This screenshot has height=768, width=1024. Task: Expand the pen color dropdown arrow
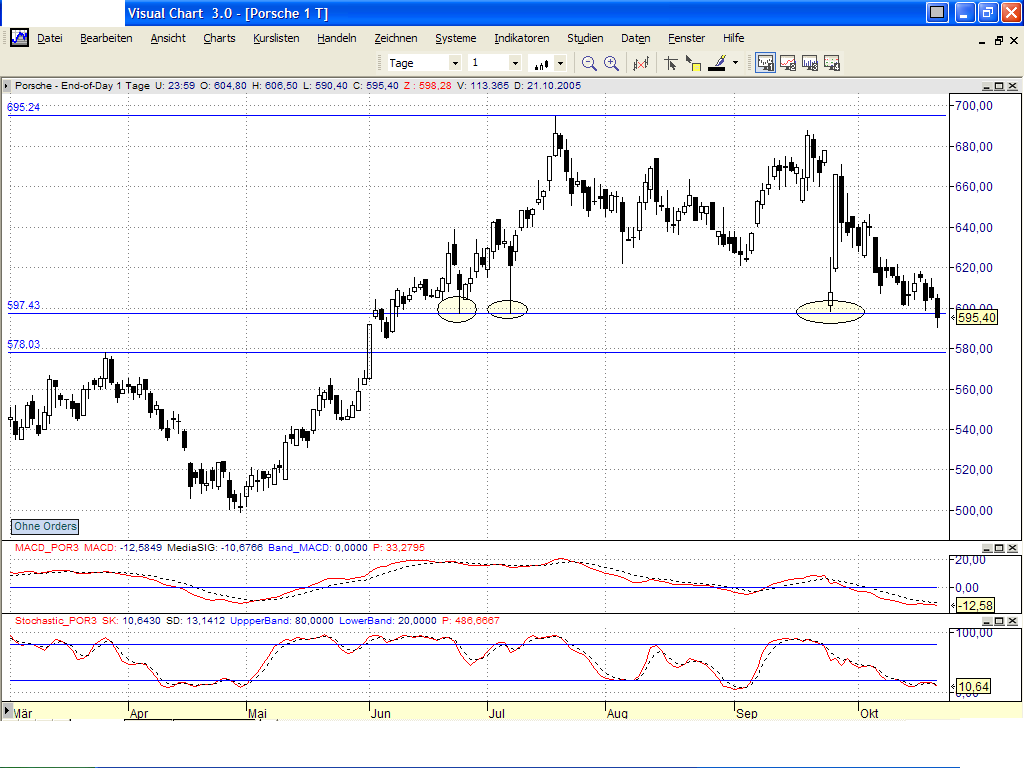(735, 63)
